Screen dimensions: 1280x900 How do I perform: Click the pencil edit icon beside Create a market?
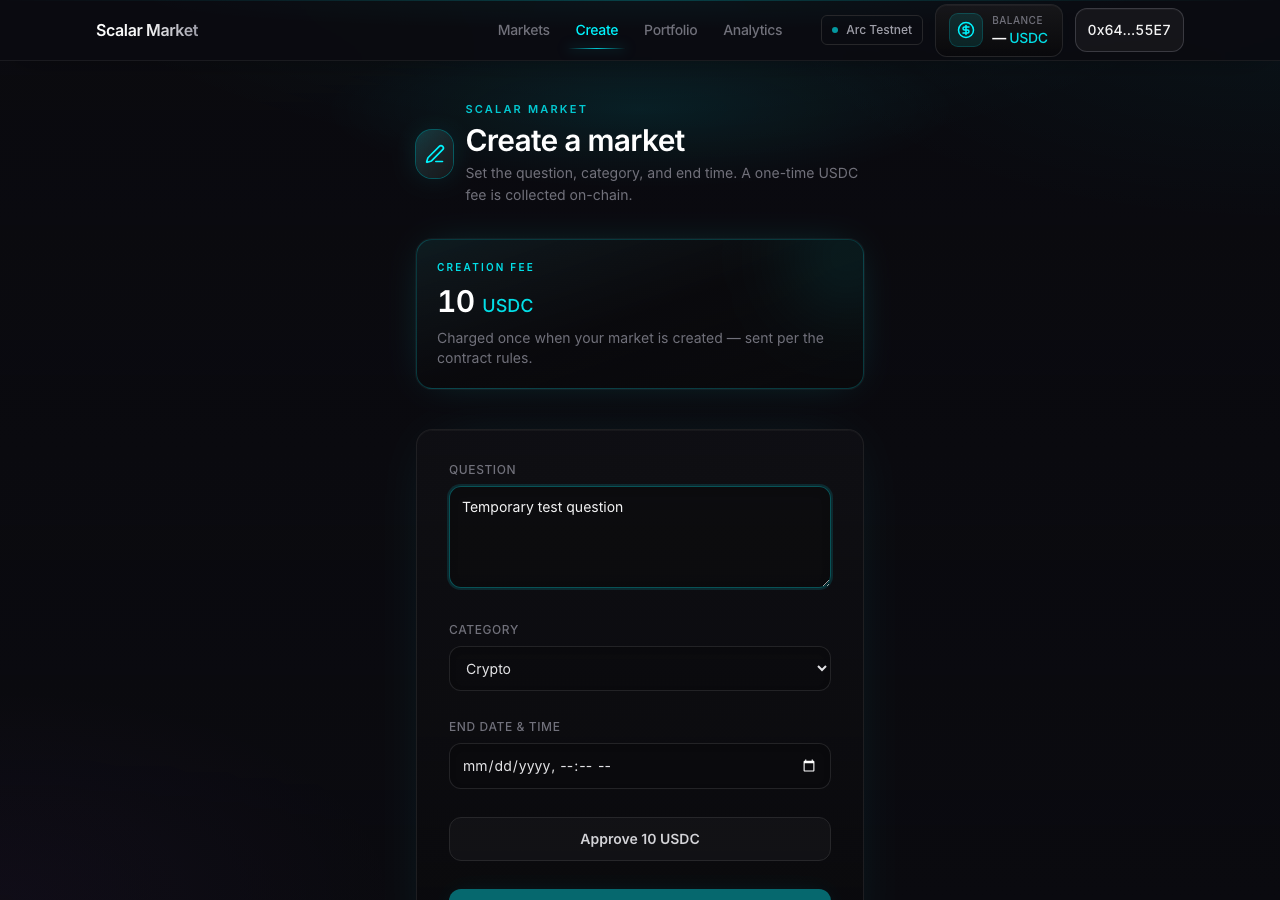[435, 154]
